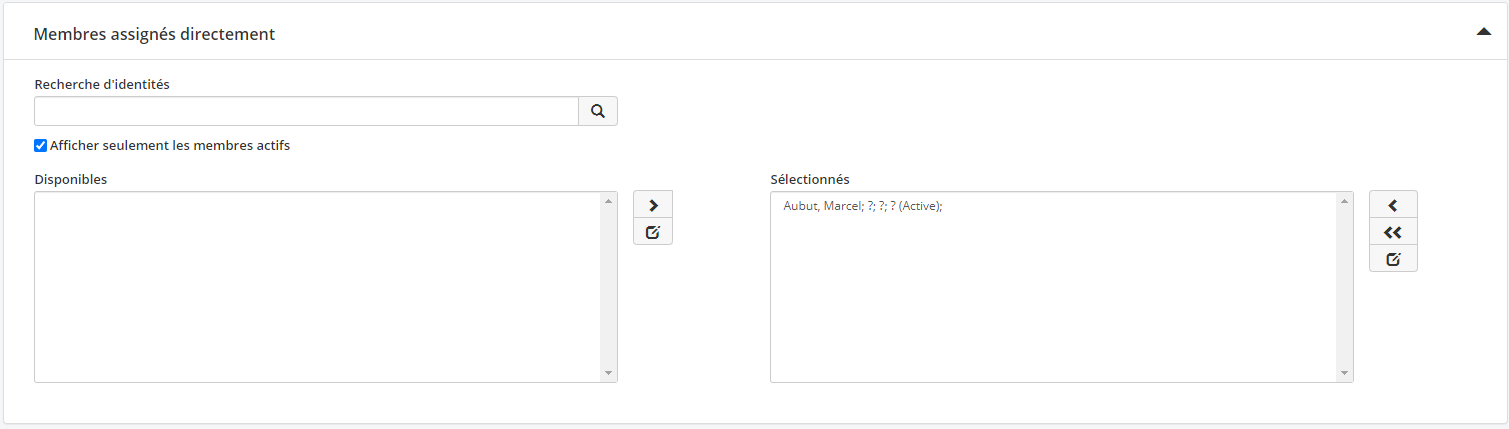Uncheck Afficher seulement les membres actifs

click(x=41, y=146)
